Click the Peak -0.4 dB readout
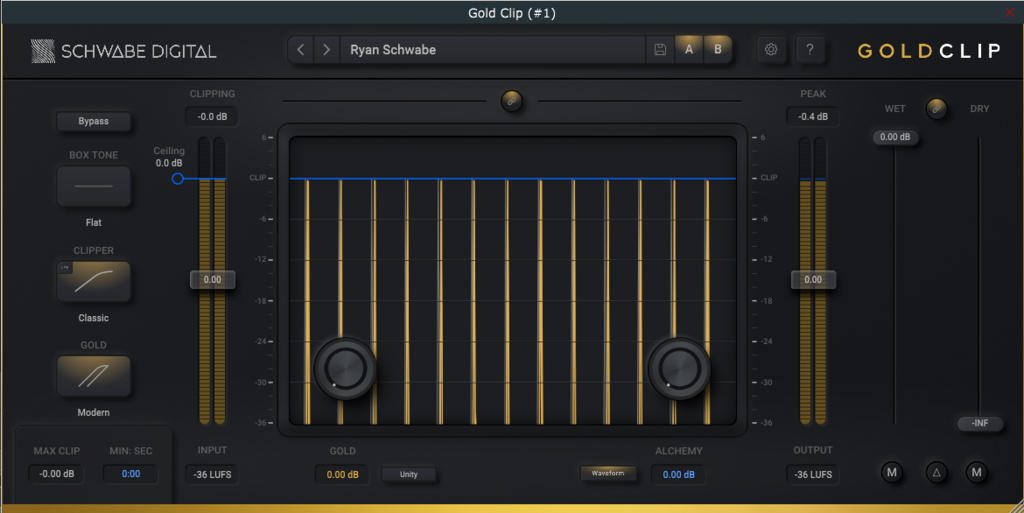1024x513 pixels. point(813,117)
